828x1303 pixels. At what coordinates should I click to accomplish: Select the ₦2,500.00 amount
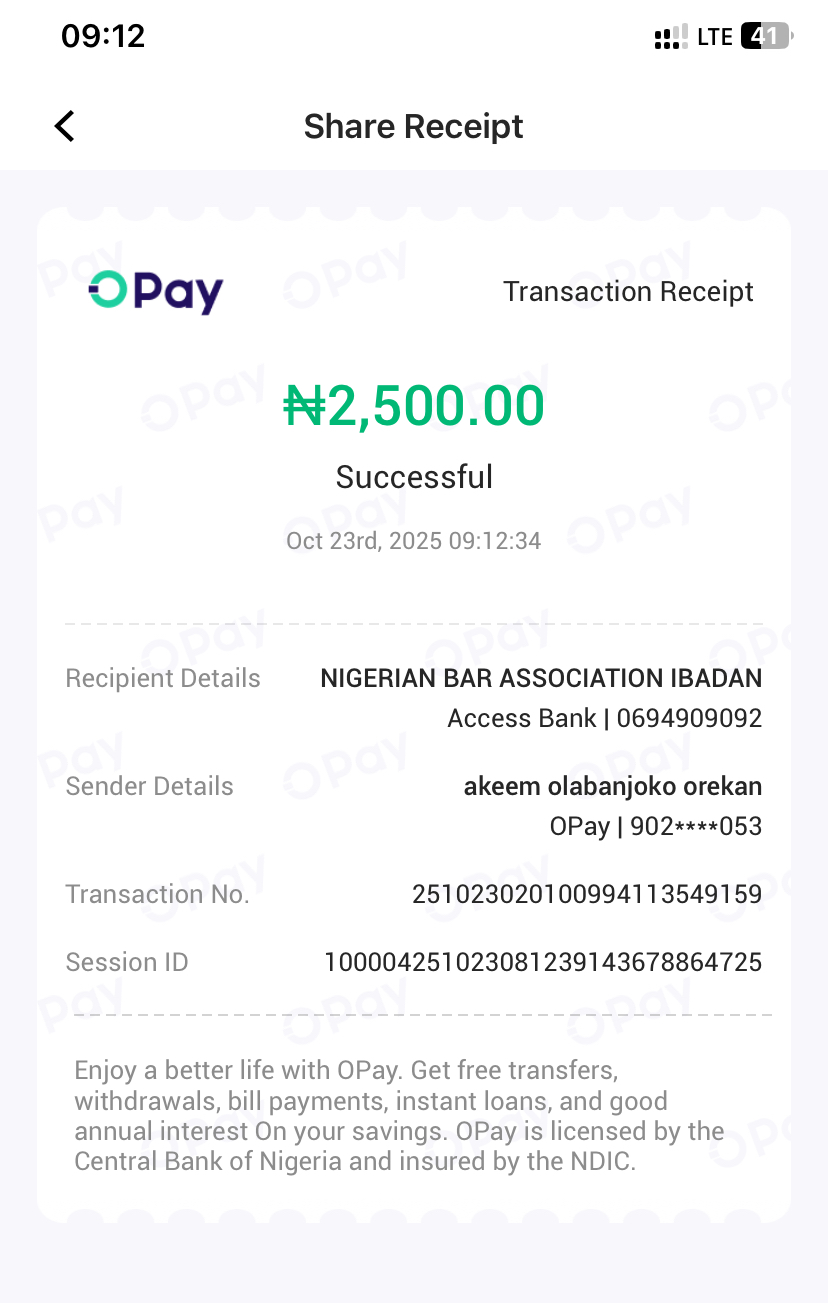point(414,406)
